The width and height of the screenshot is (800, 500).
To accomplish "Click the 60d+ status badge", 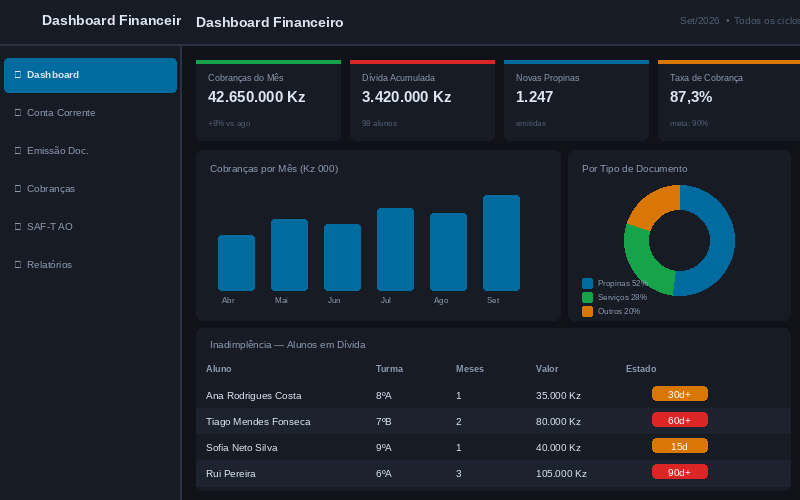I will tap(680, 420).
